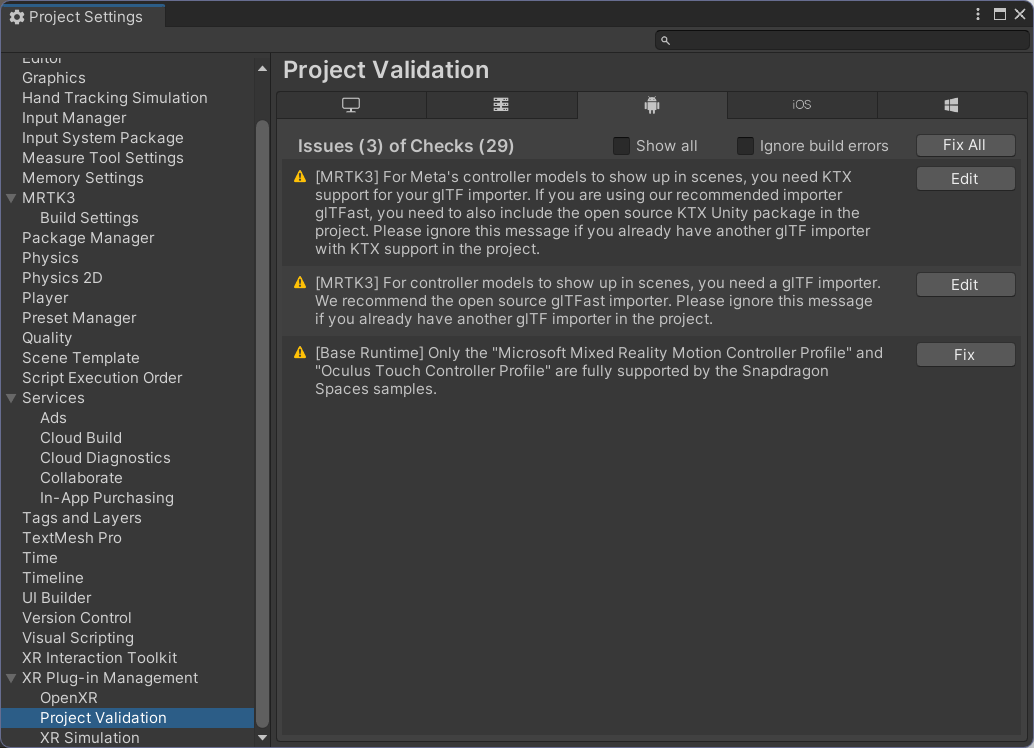Select the Standalone desktop platform tab

point(351,105)
